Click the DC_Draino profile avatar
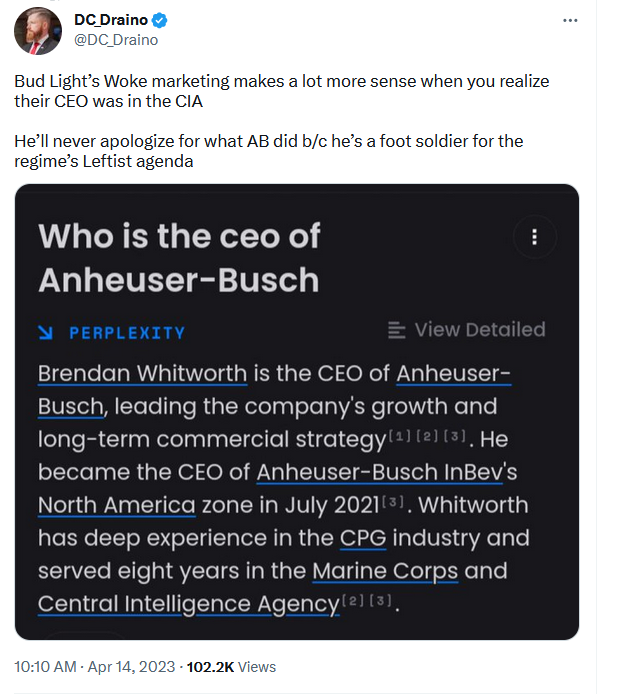 point(38,31)
